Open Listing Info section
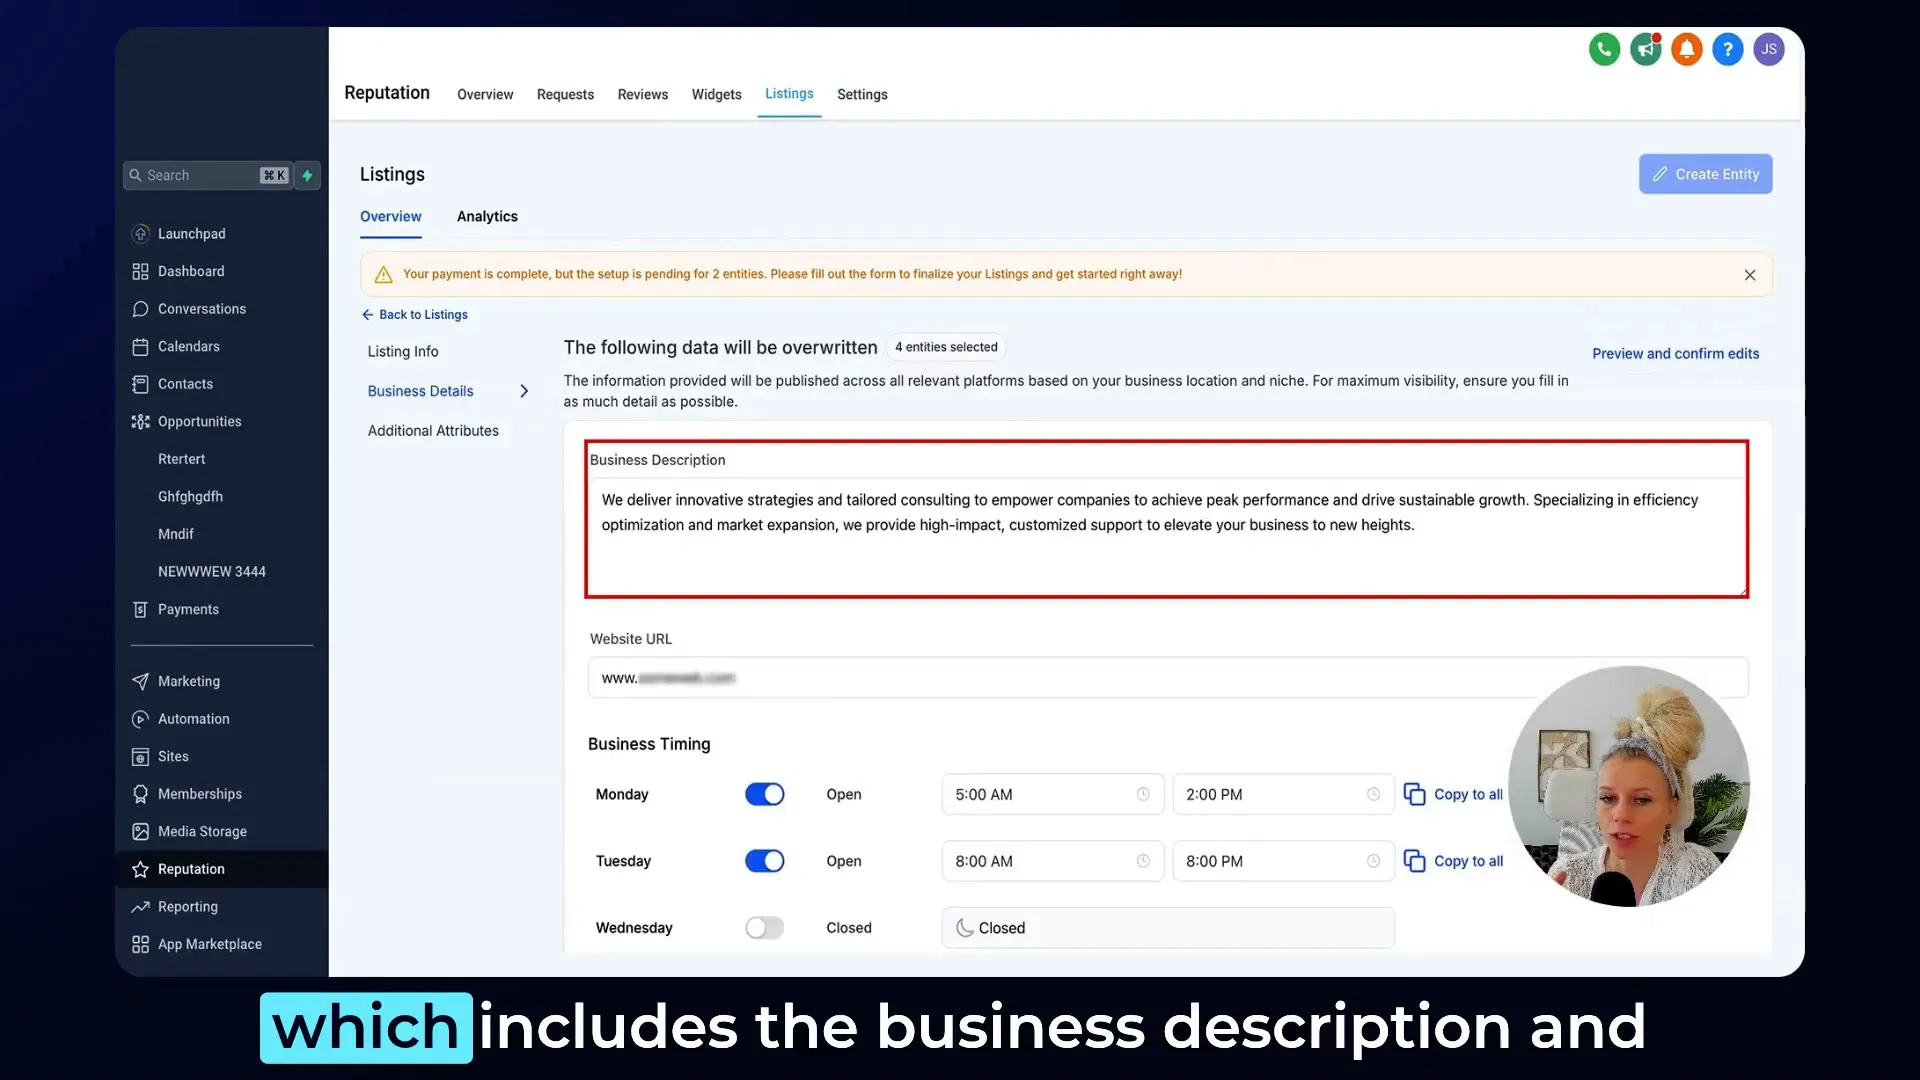The width and height of the screenshot is (1920, 1080). 403,351
